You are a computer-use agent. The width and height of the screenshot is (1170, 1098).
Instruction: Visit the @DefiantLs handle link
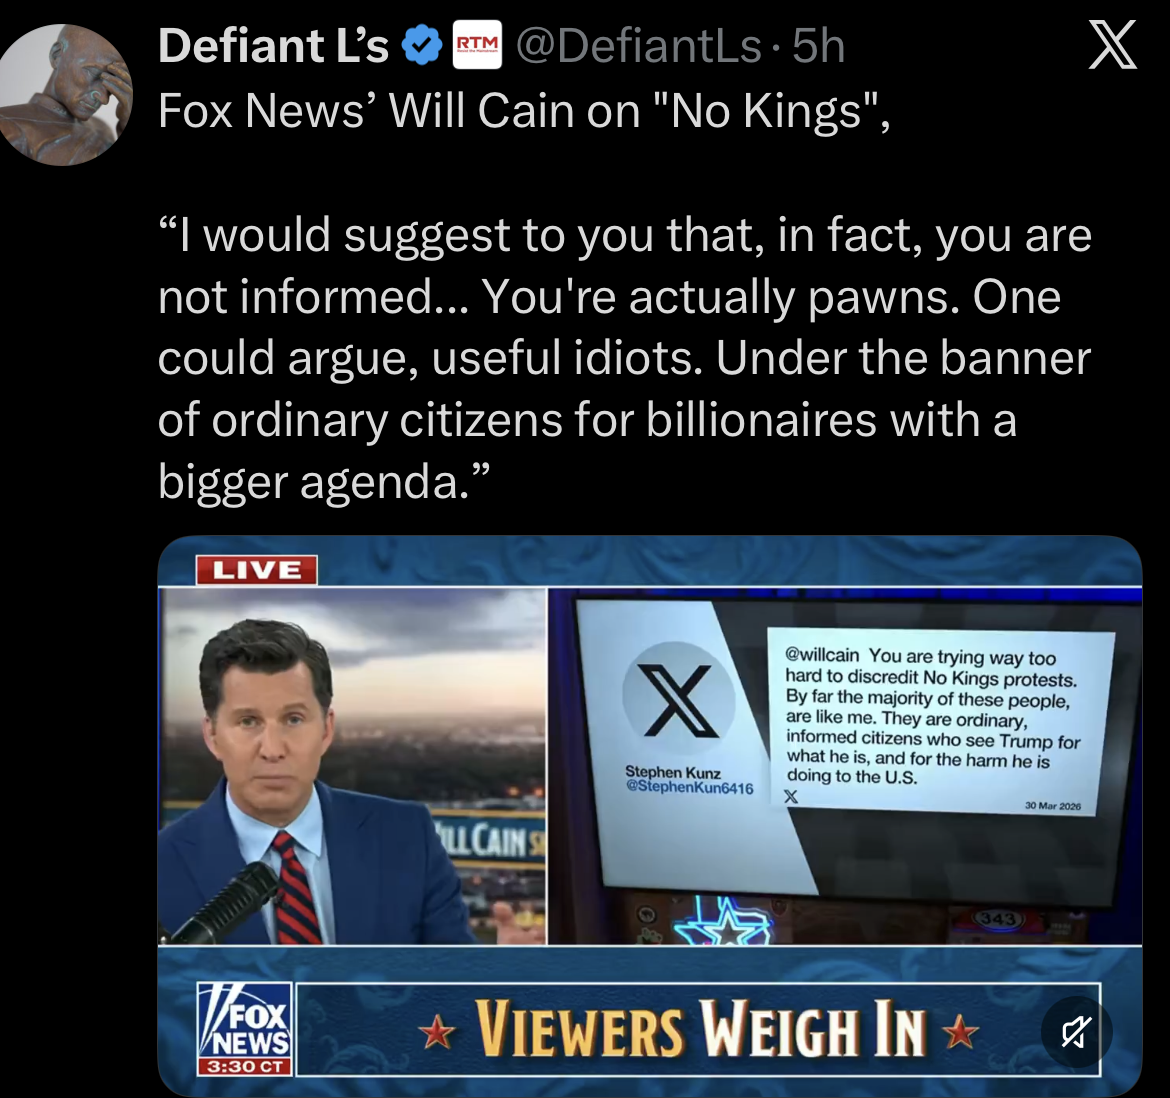pos(639,46)
